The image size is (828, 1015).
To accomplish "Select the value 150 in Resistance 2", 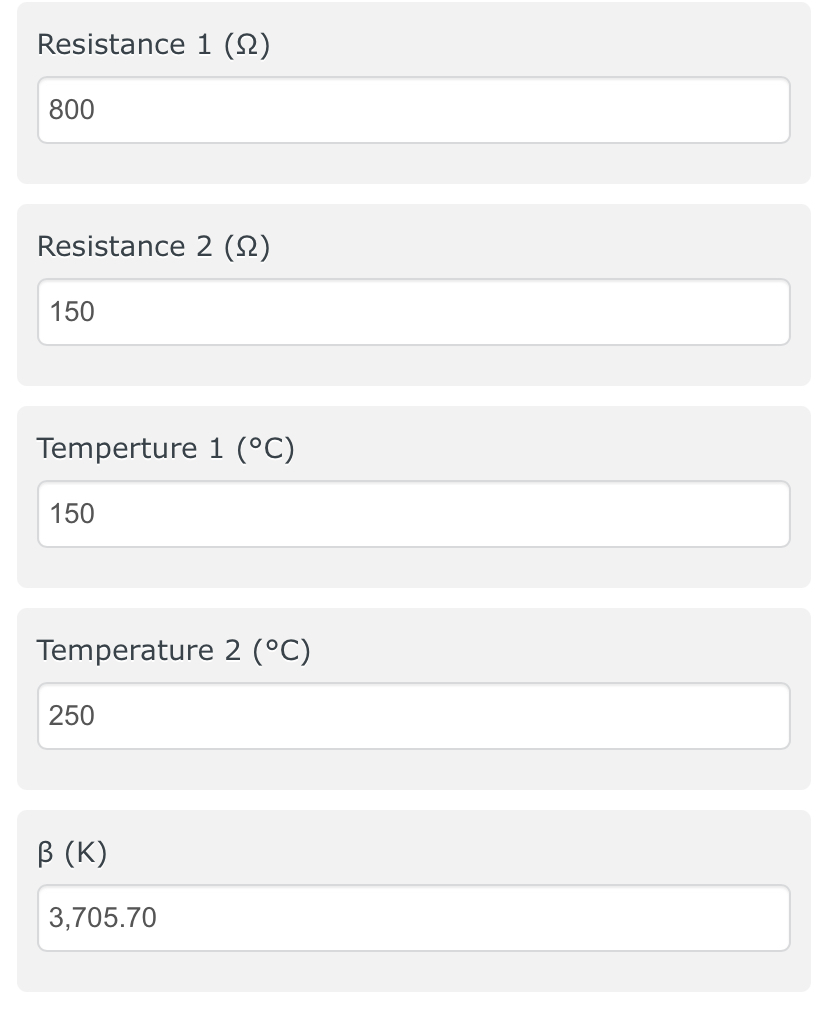I will (x=71, y=312).
